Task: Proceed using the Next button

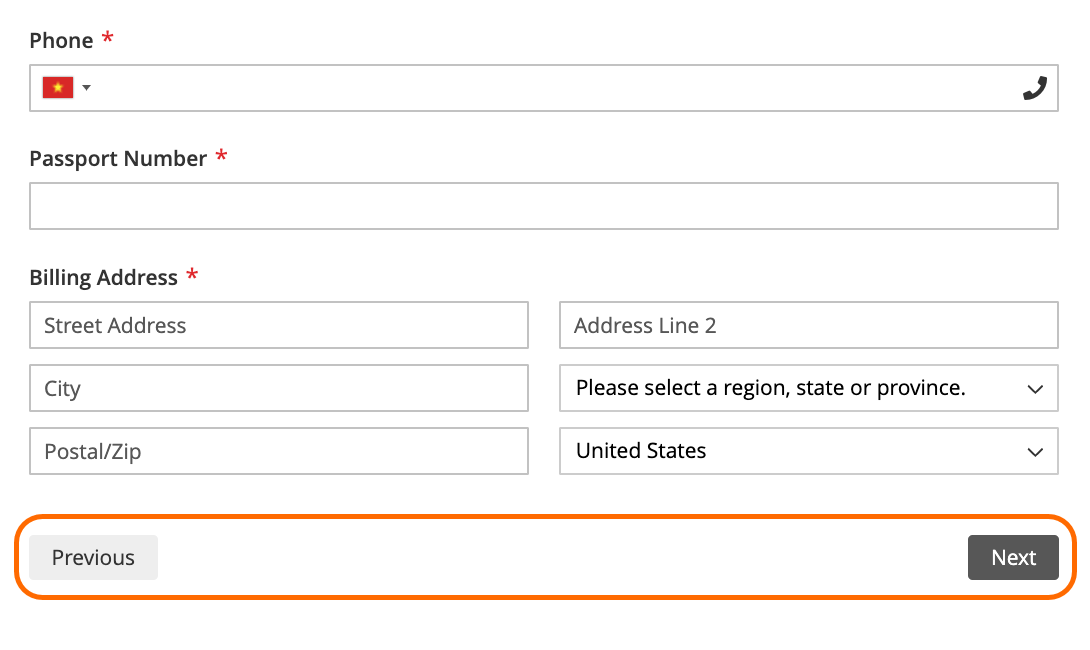Action: 1013,558
